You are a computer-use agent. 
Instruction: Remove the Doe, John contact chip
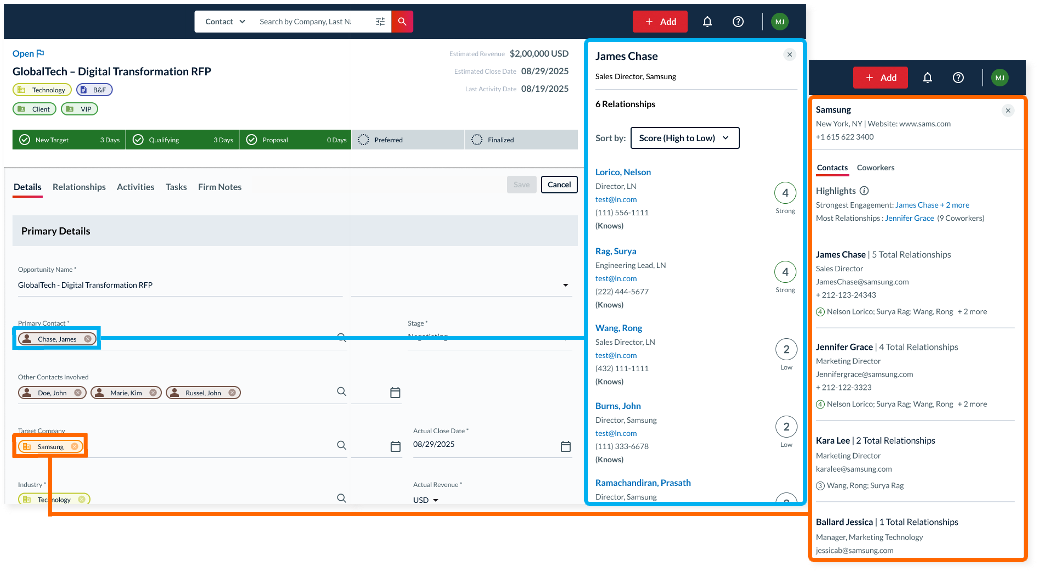coord(78,393)
